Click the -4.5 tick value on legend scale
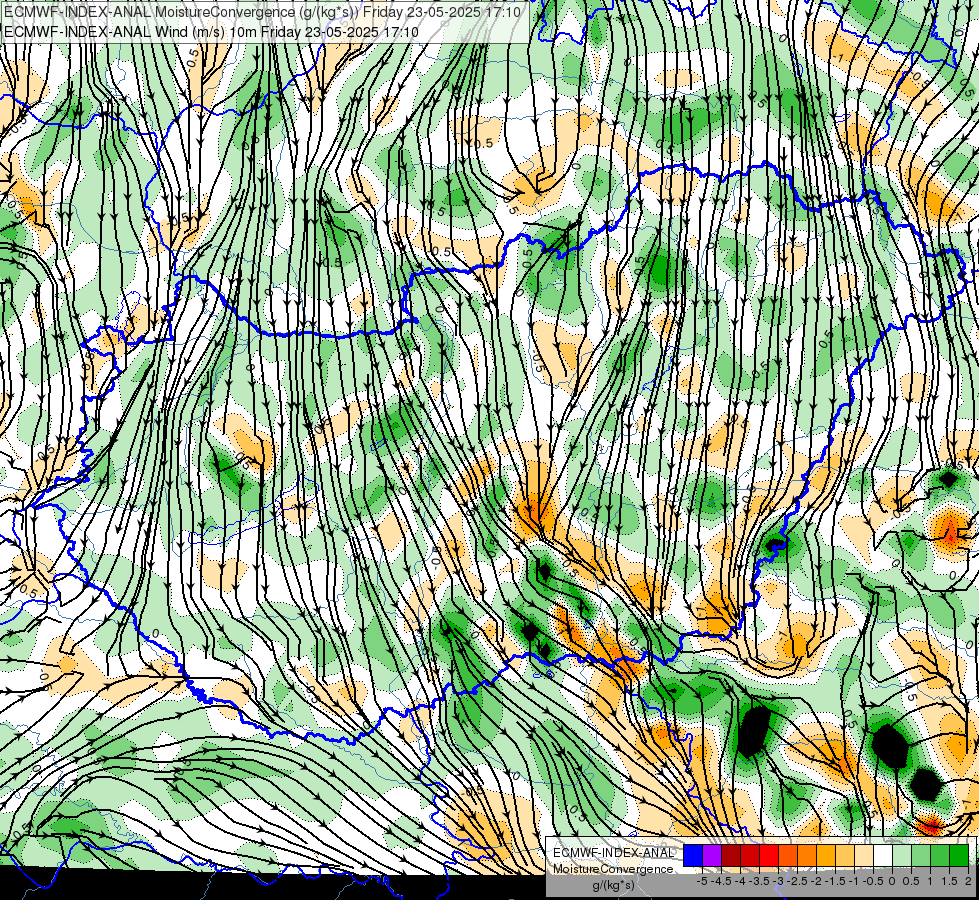Screen dimensions: 979x900 click(x=720, y=881)
